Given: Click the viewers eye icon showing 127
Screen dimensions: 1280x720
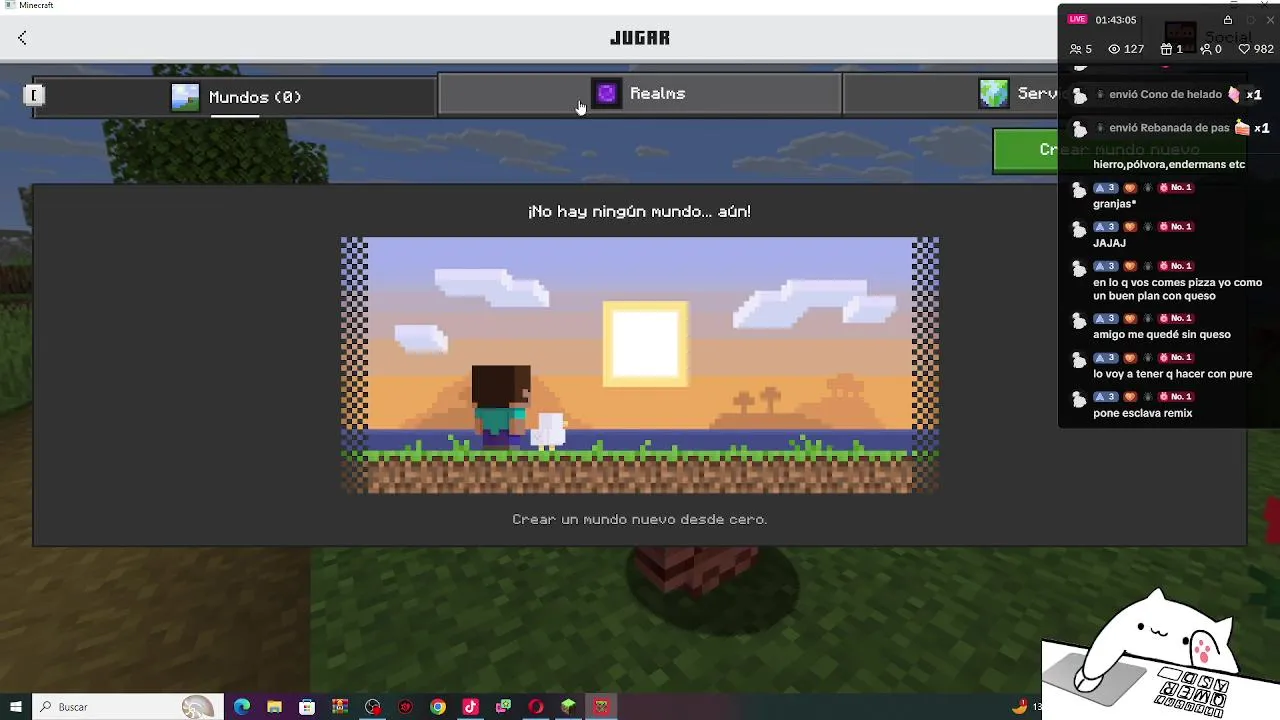Looking at the screenshot, I should (1114, 49).
